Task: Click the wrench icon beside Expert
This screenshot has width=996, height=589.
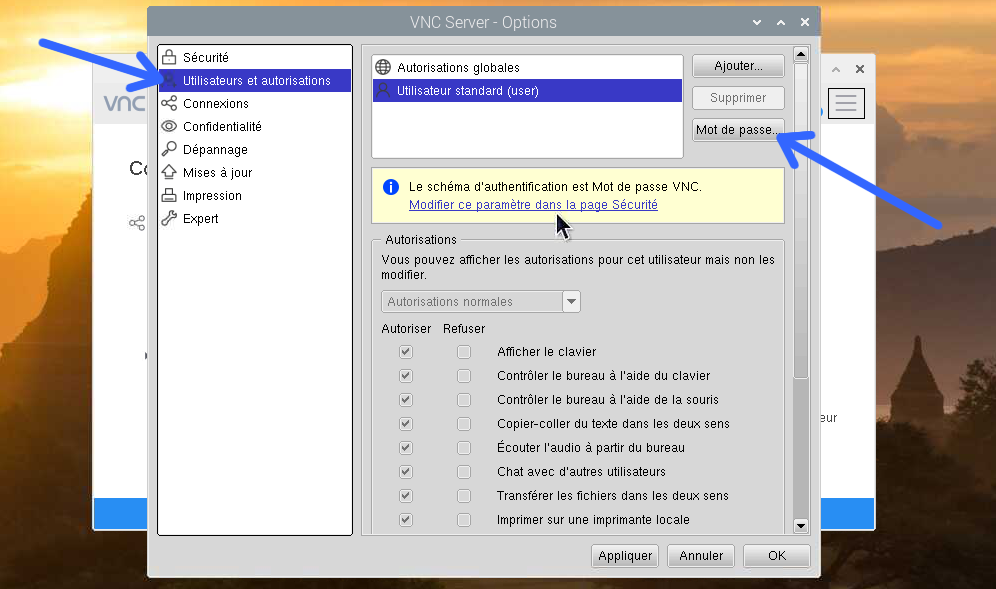Action: point(169,218)
